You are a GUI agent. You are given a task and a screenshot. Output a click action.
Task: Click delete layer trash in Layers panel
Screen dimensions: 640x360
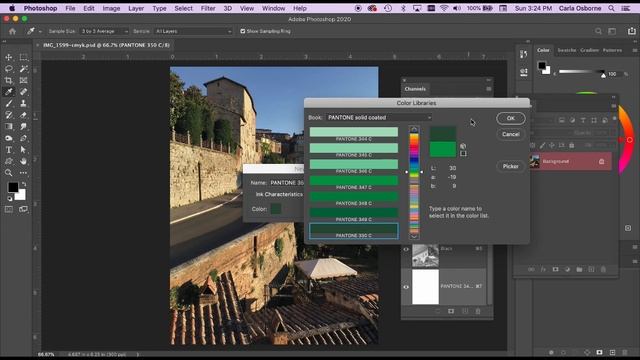pos(603,269)
